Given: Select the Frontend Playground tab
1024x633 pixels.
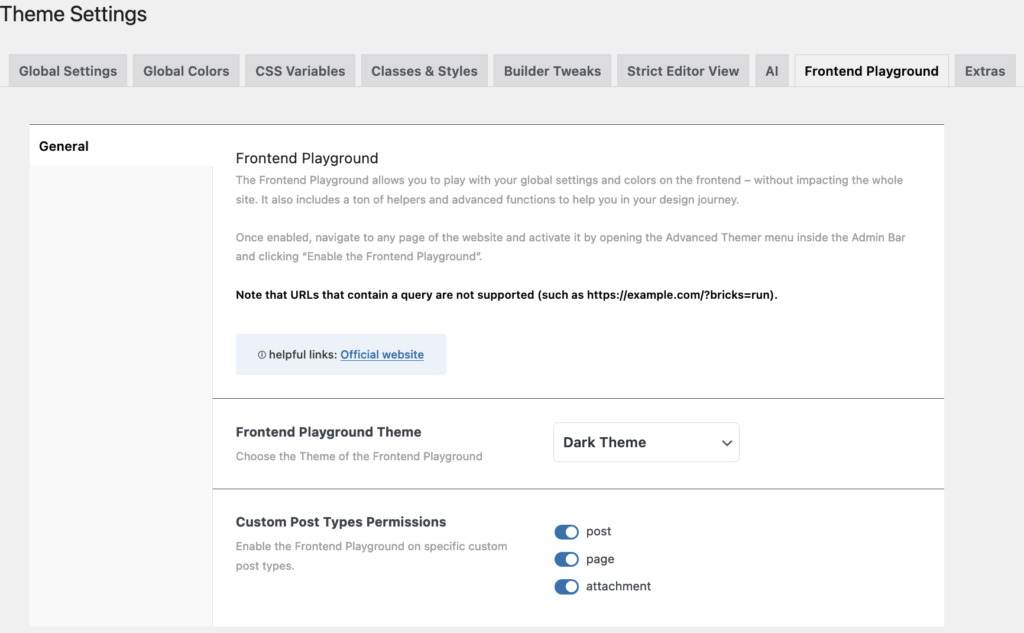Looking at the screenshot, I should click(871, 71).
